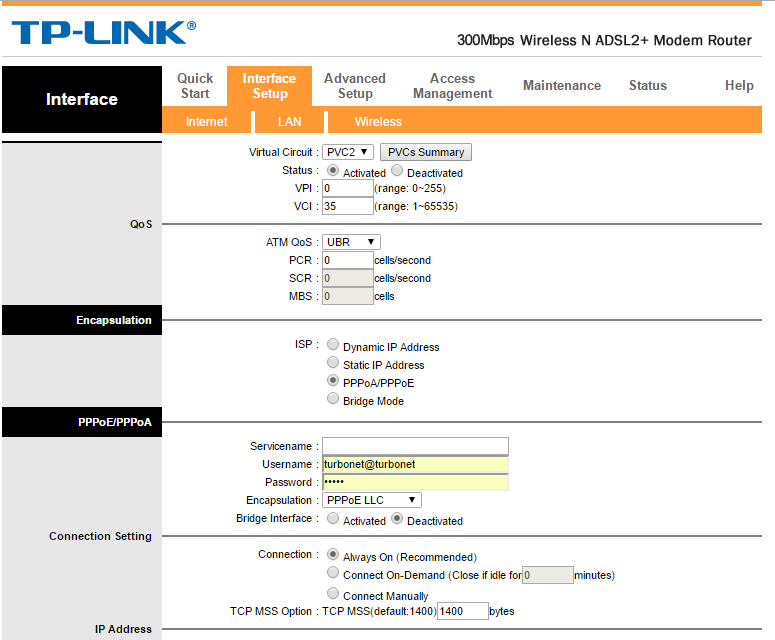Select the LAN sub-tab
The width and height of the screenshot is (775, 640).
point(289,122)
